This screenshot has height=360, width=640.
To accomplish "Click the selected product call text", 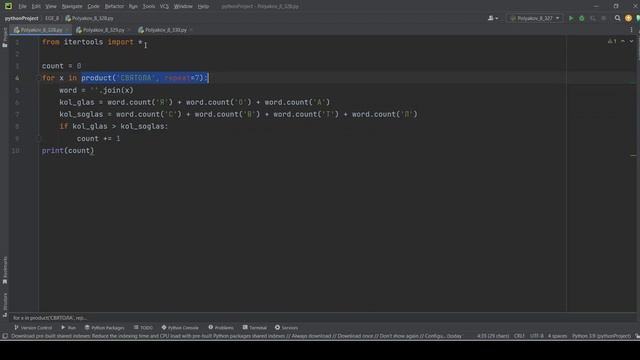I will [x=145, y=78].
